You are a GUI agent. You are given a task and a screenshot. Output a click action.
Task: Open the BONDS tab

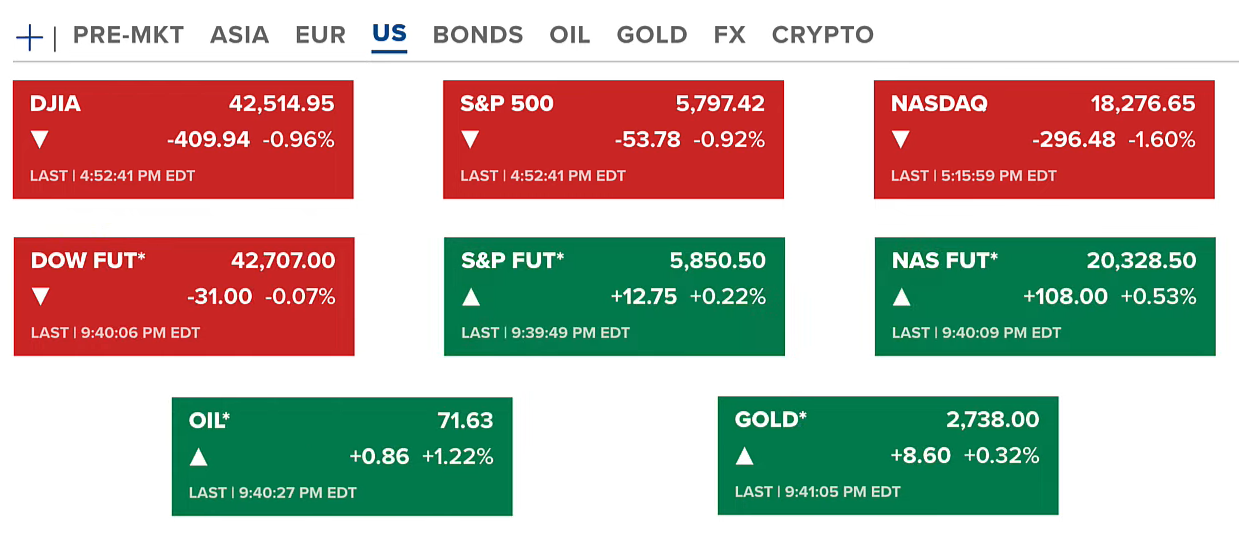click(478, 35)
